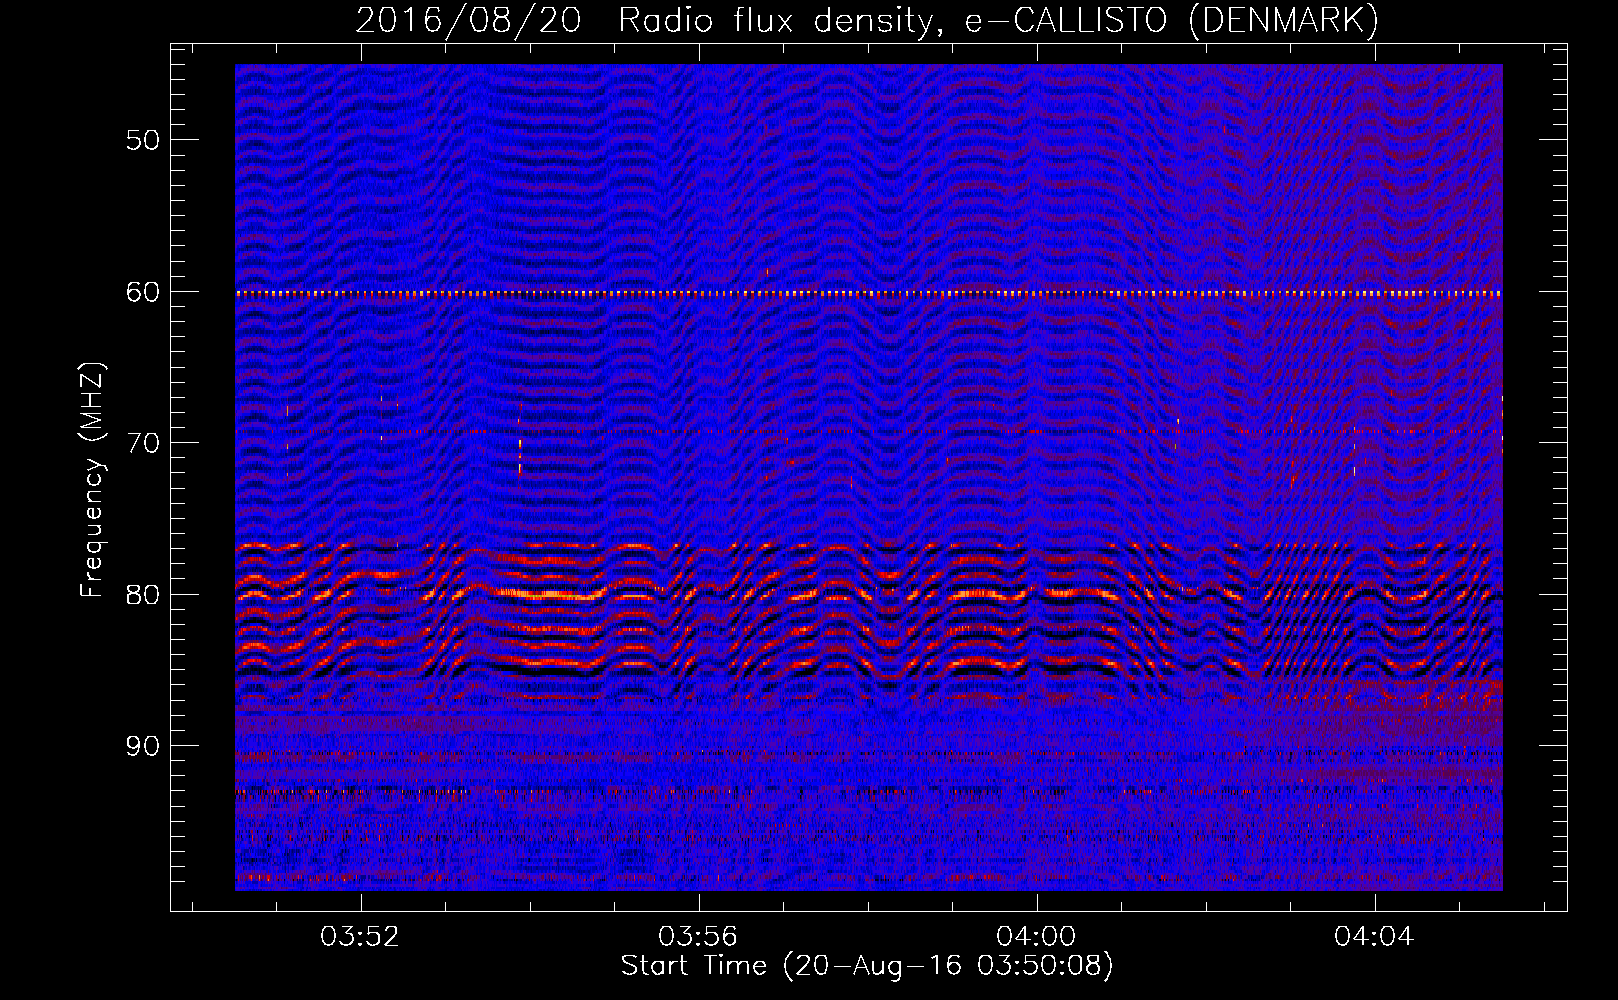Click the '03:52' time tick label

coord(359,937)
